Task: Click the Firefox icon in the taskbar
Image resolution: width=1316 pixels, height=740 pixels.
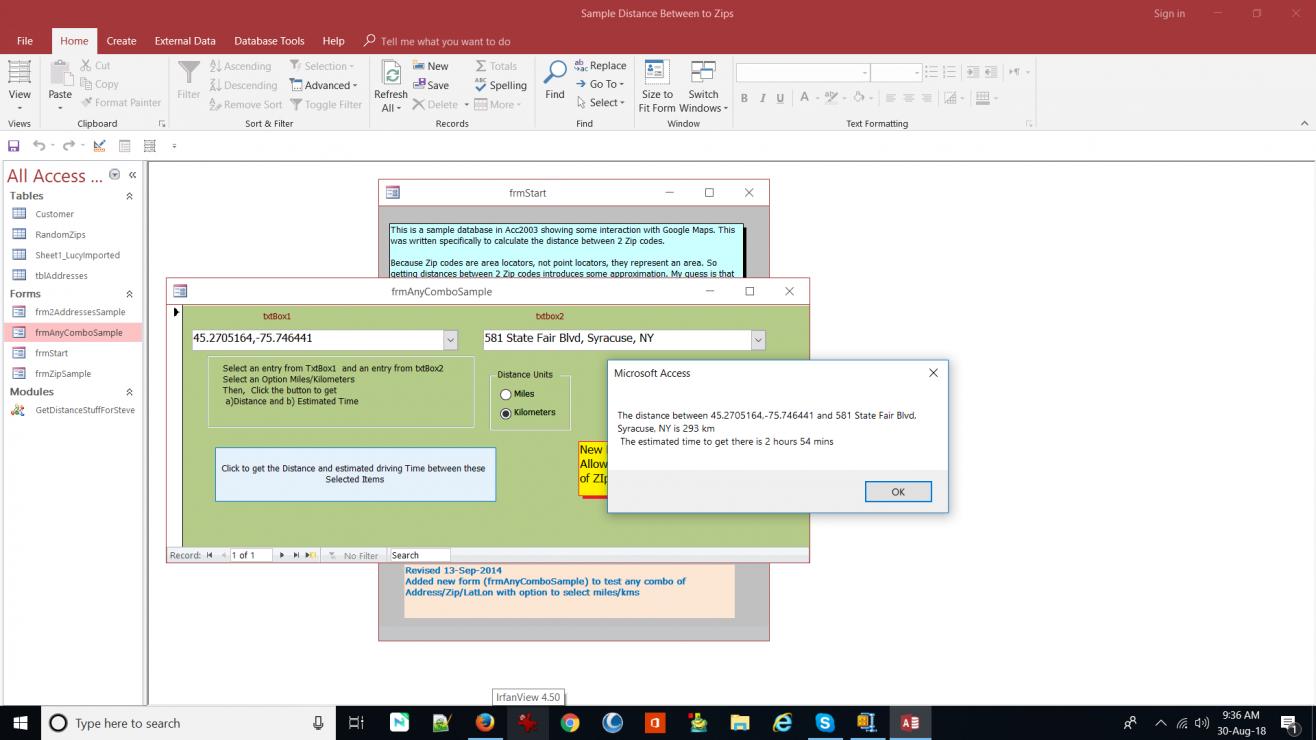Action: 485,722
